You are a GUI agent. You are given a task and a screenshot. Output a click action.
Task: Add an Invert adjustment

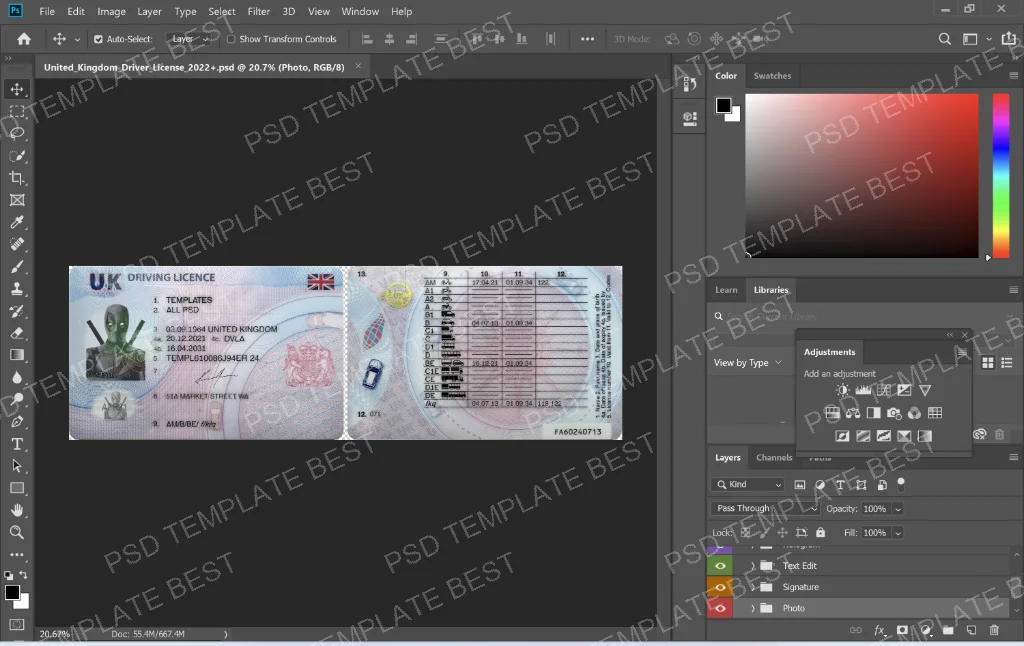(842, 436)
